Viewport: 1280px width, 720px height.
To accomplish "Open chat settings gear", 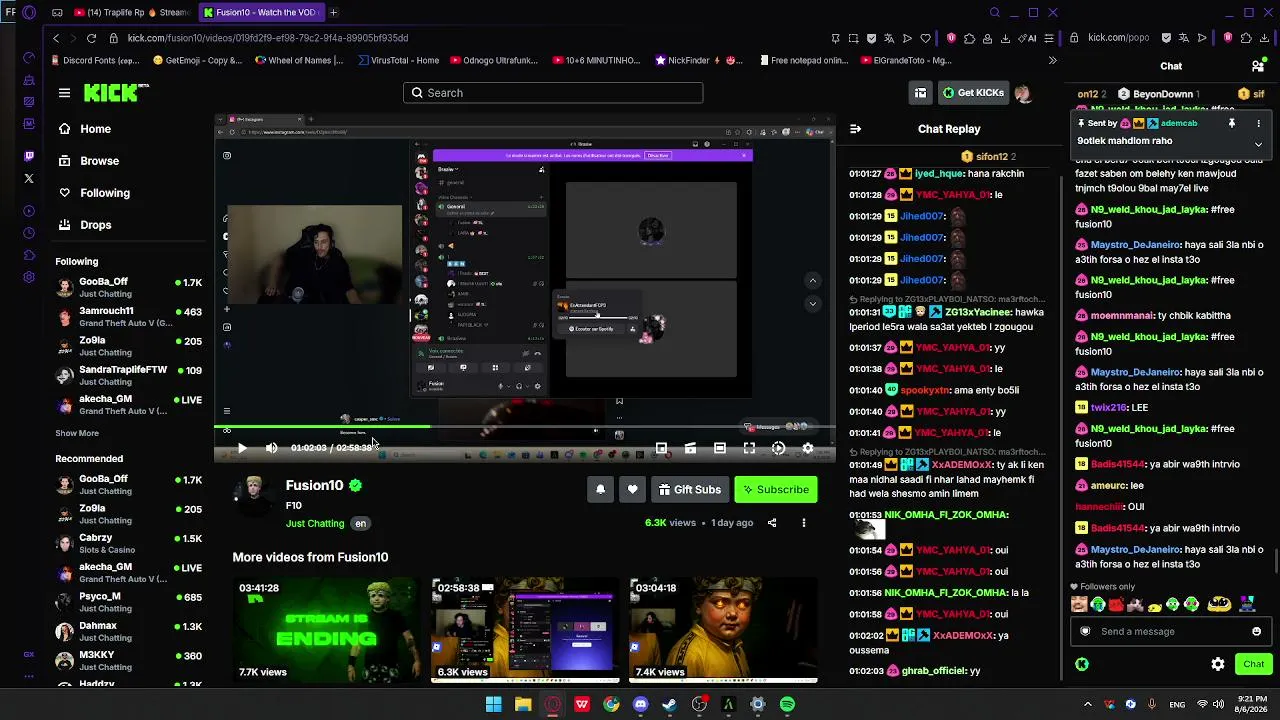I will point(1218,664).
